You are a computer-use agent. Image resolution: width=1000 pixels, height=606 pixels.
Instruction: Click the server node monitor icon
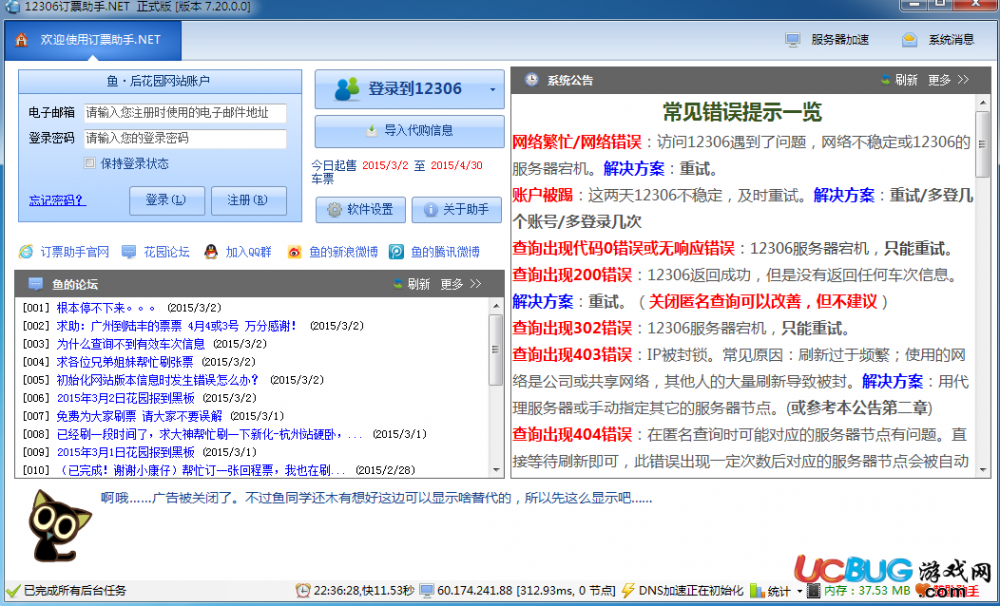[x=427, y=591]
